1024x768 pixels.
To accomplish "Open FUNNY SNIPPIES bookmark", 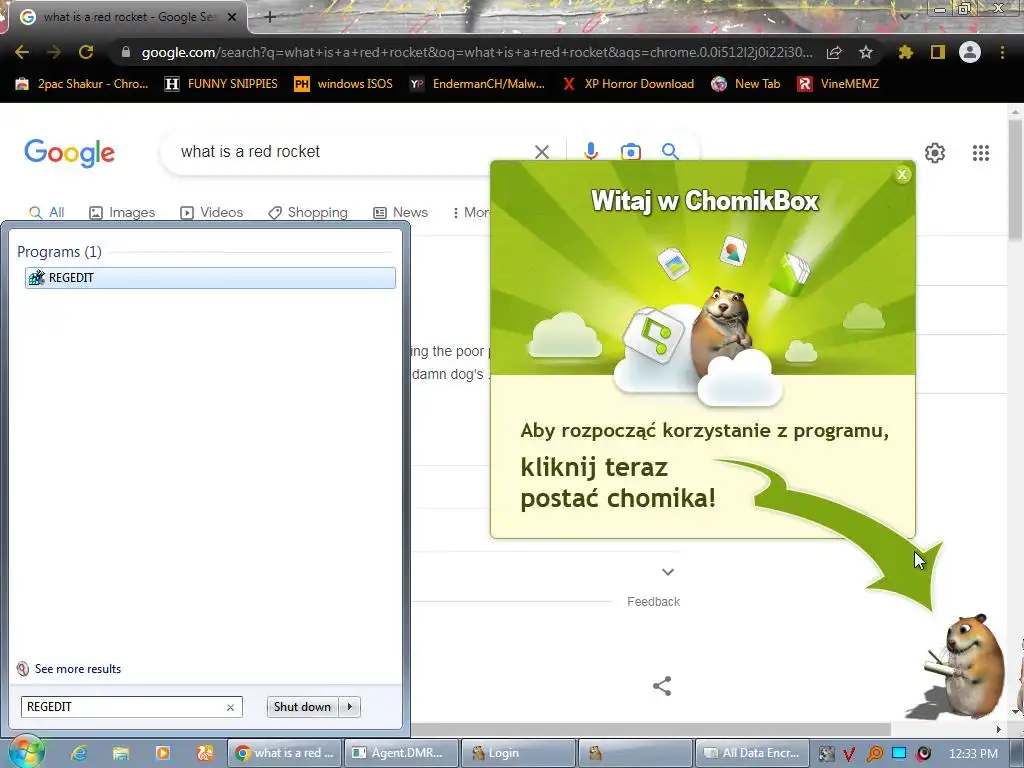I will click(221, 84).
